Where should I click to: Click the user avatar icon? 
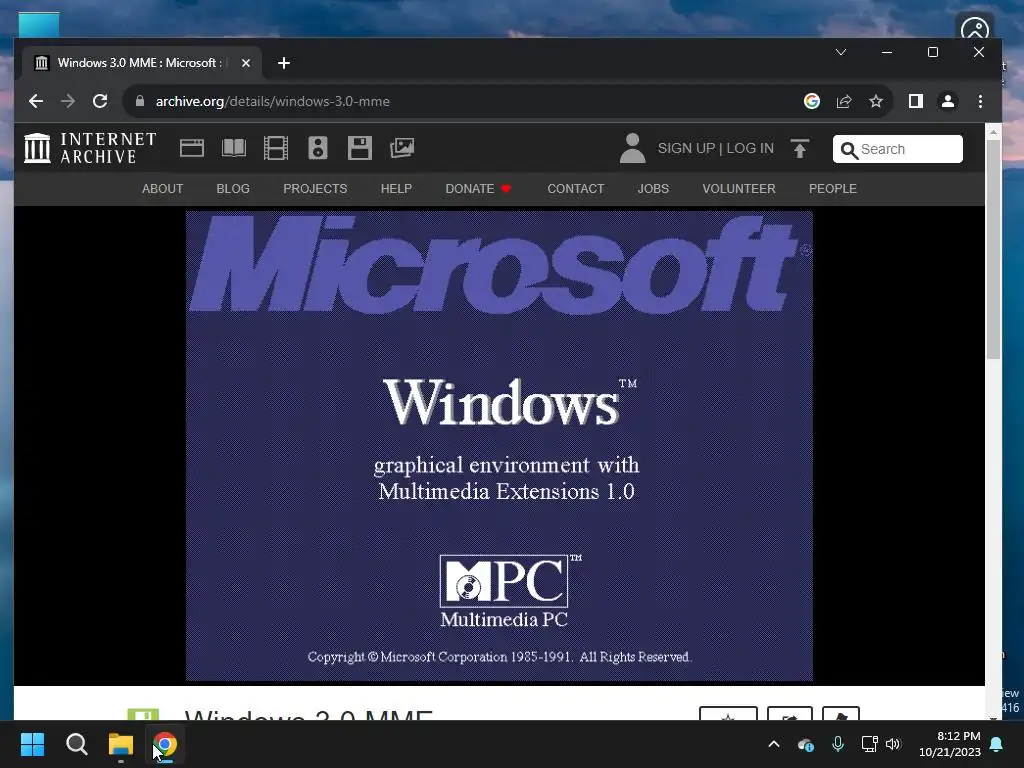pos(632,148)
